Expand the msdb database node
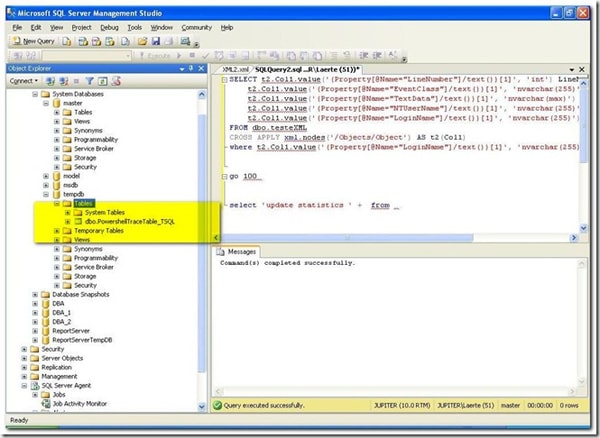The image size is (600, 438). point(46,185)
